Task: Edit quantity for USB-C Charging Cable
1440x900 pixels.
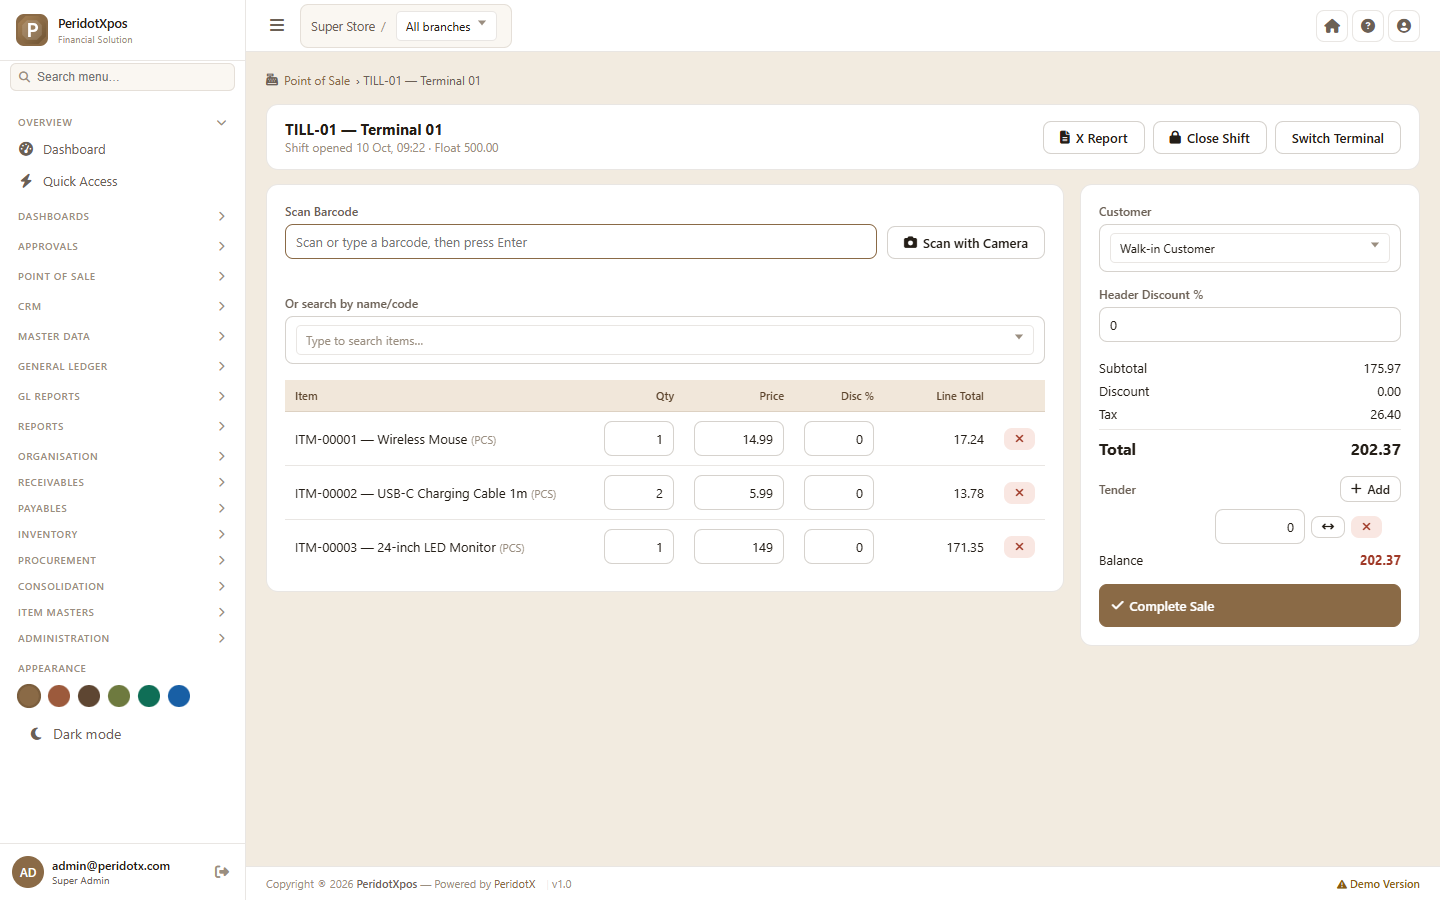Action: [639, 493]
